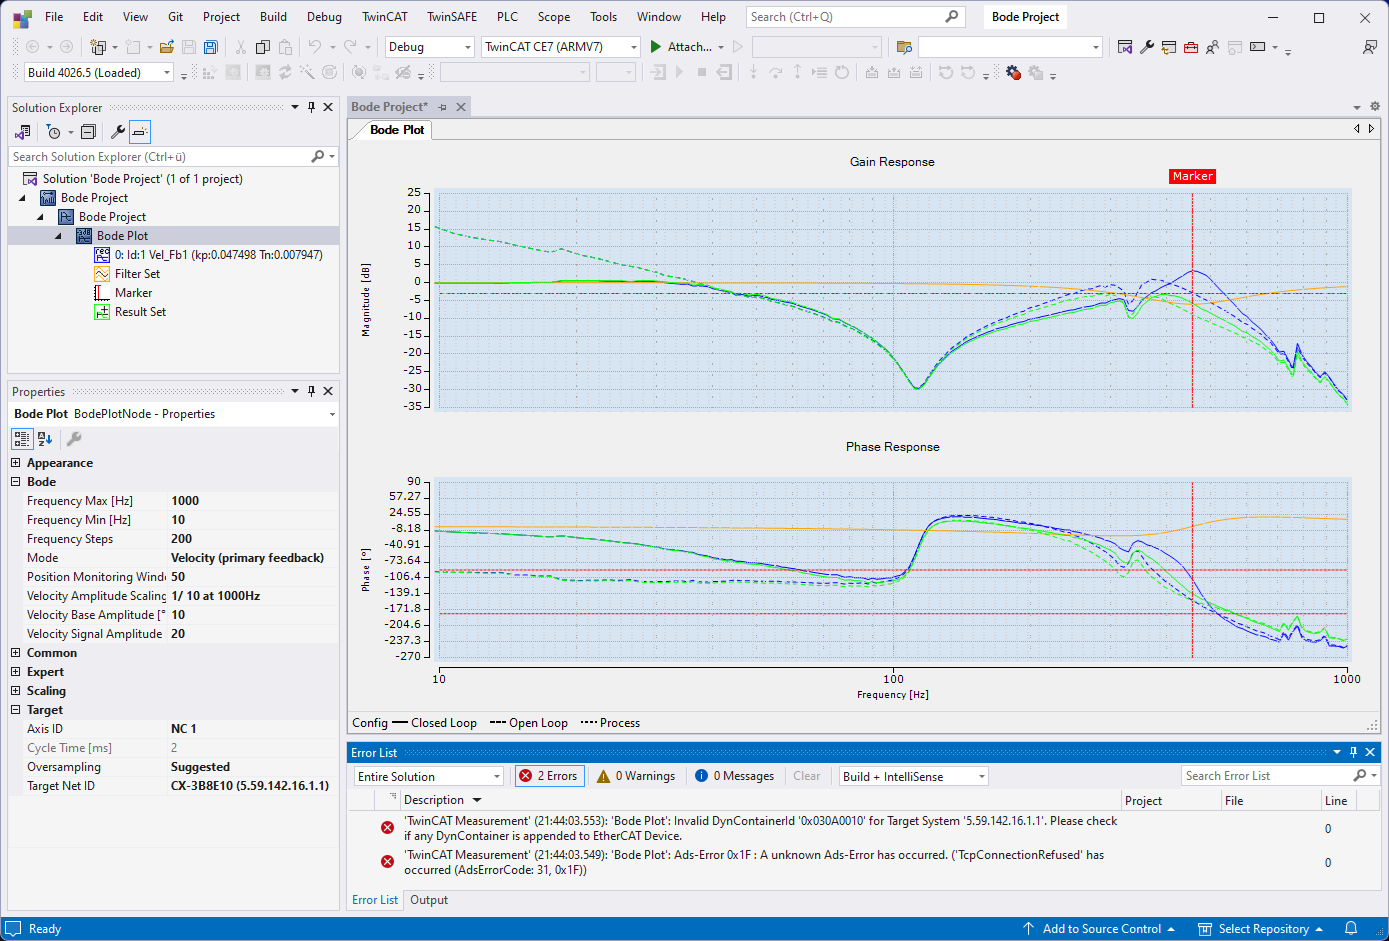This screenshot has width=1389, height=941.
Task: Toggle the 0 Messages filter button
Action: [735, 776]
